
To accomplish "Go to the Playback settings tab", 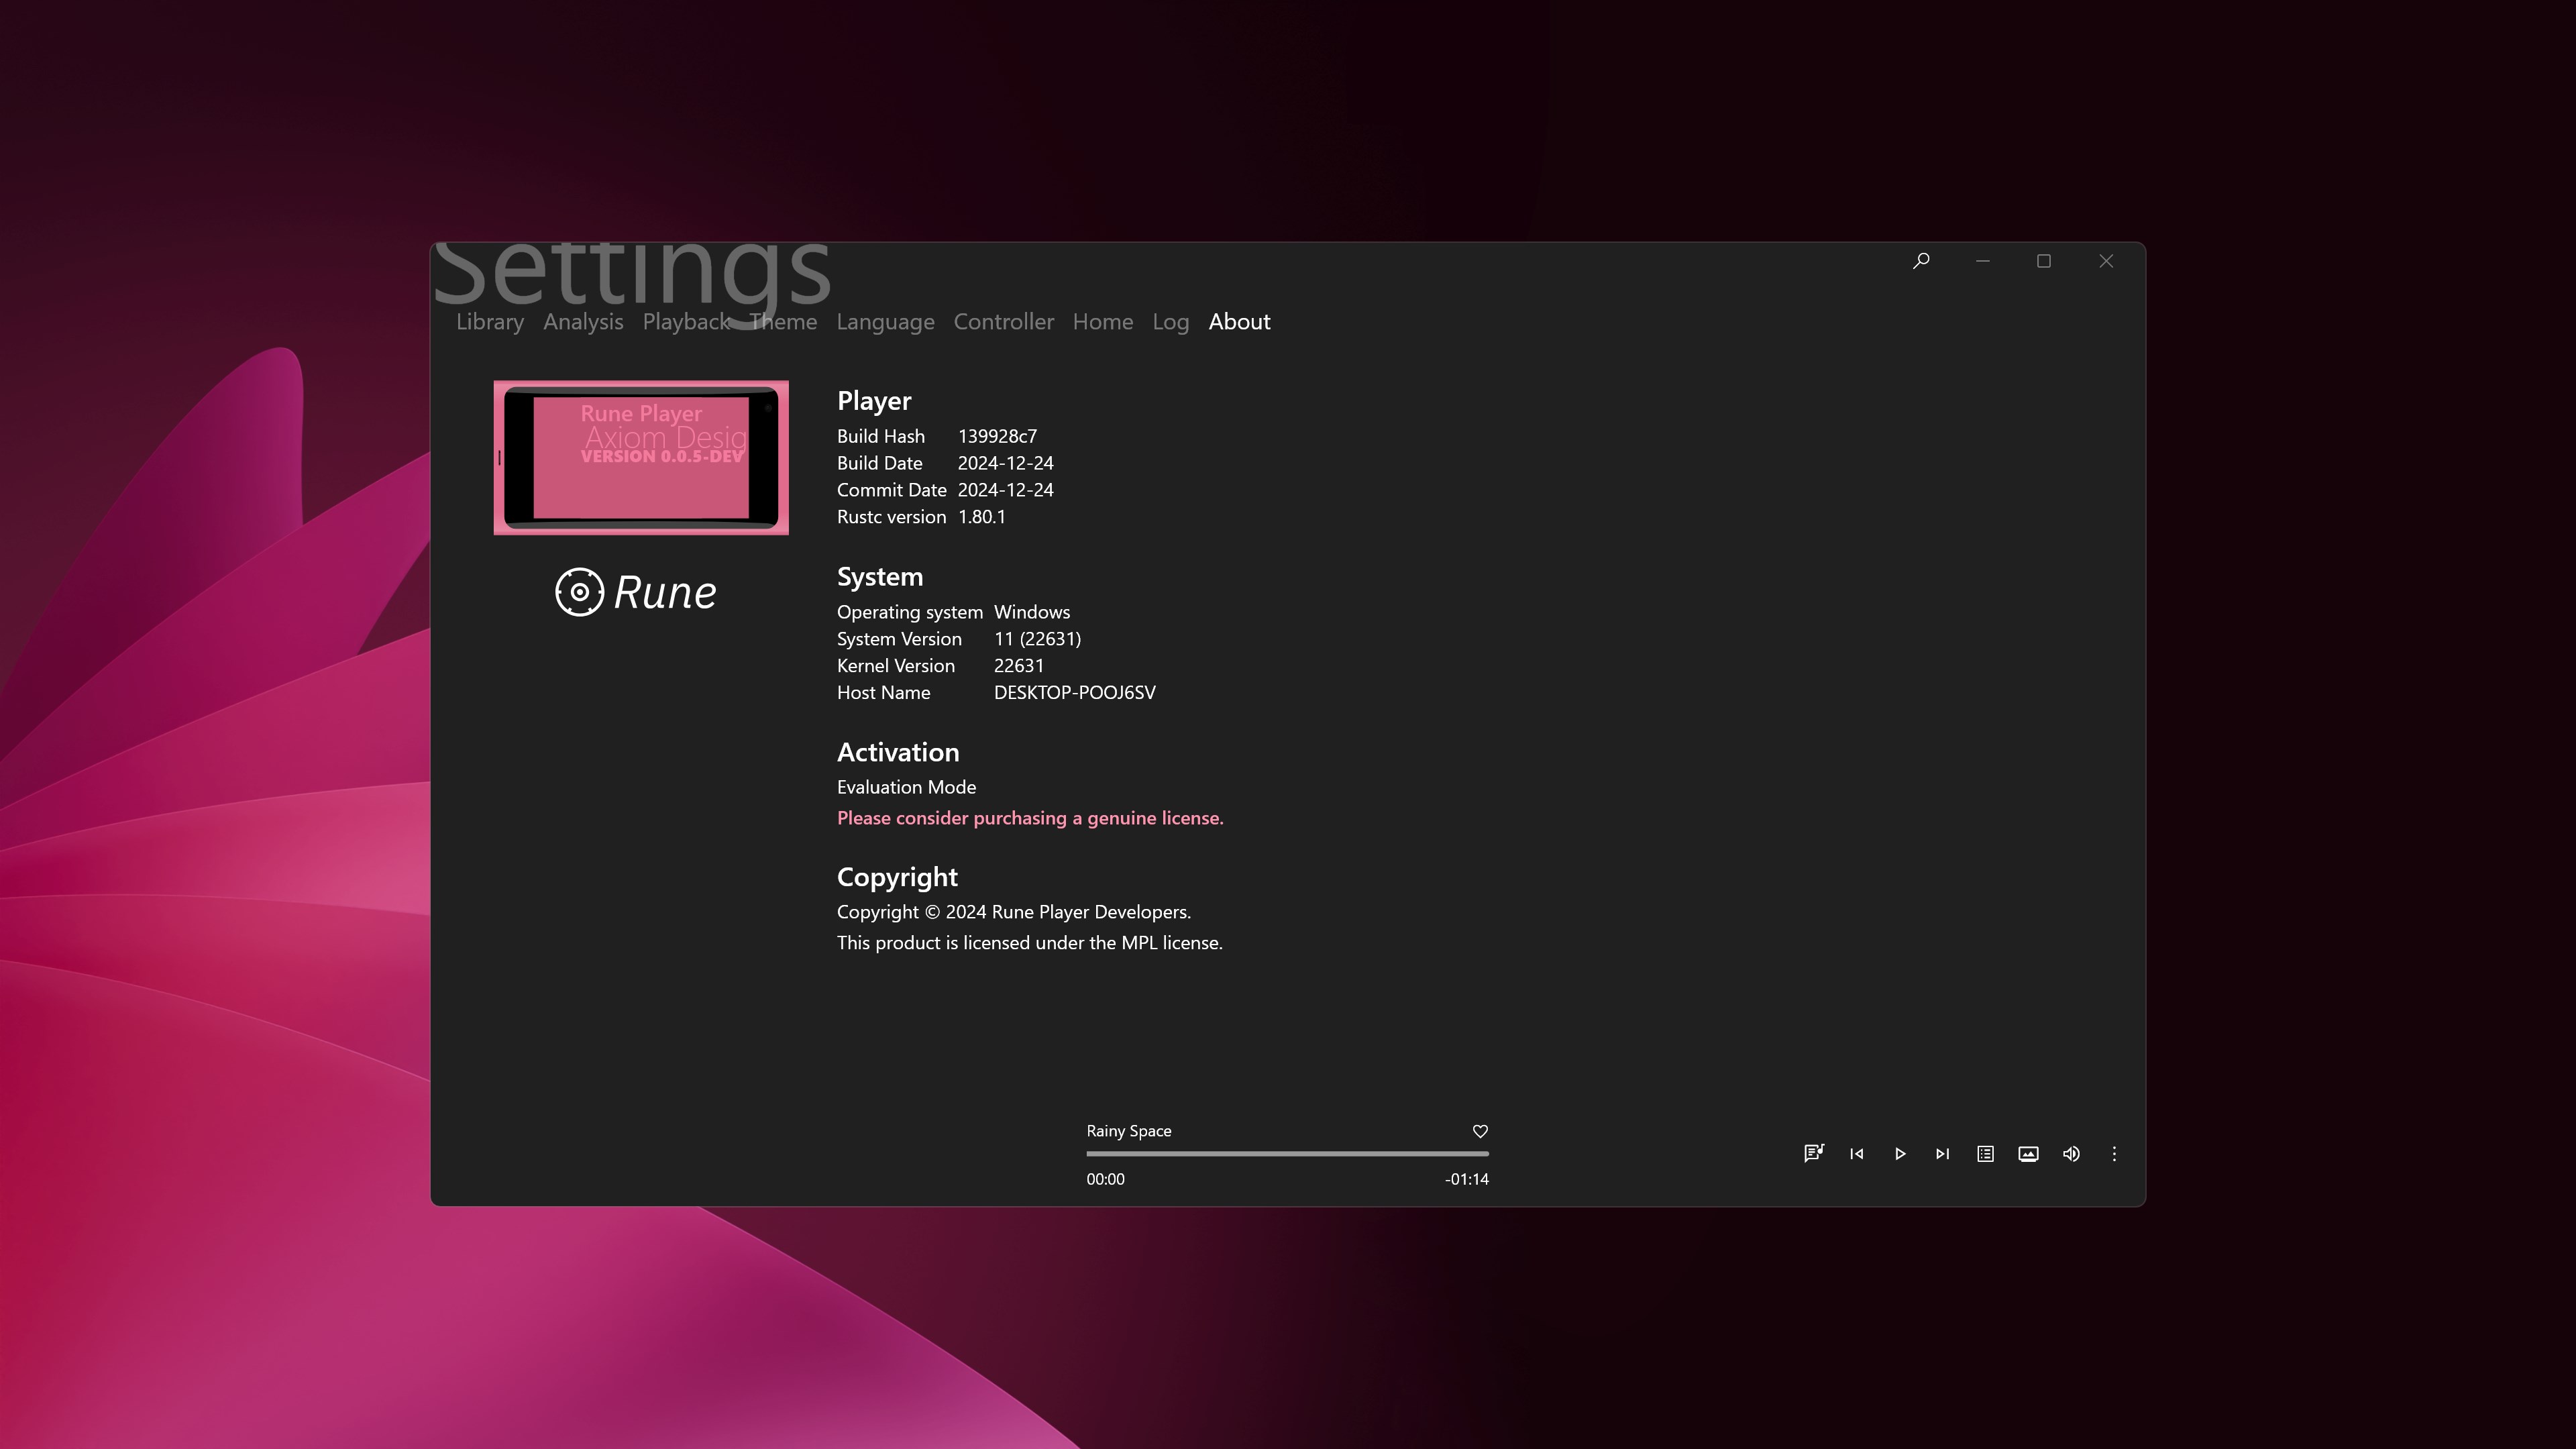I will [685, 322].
